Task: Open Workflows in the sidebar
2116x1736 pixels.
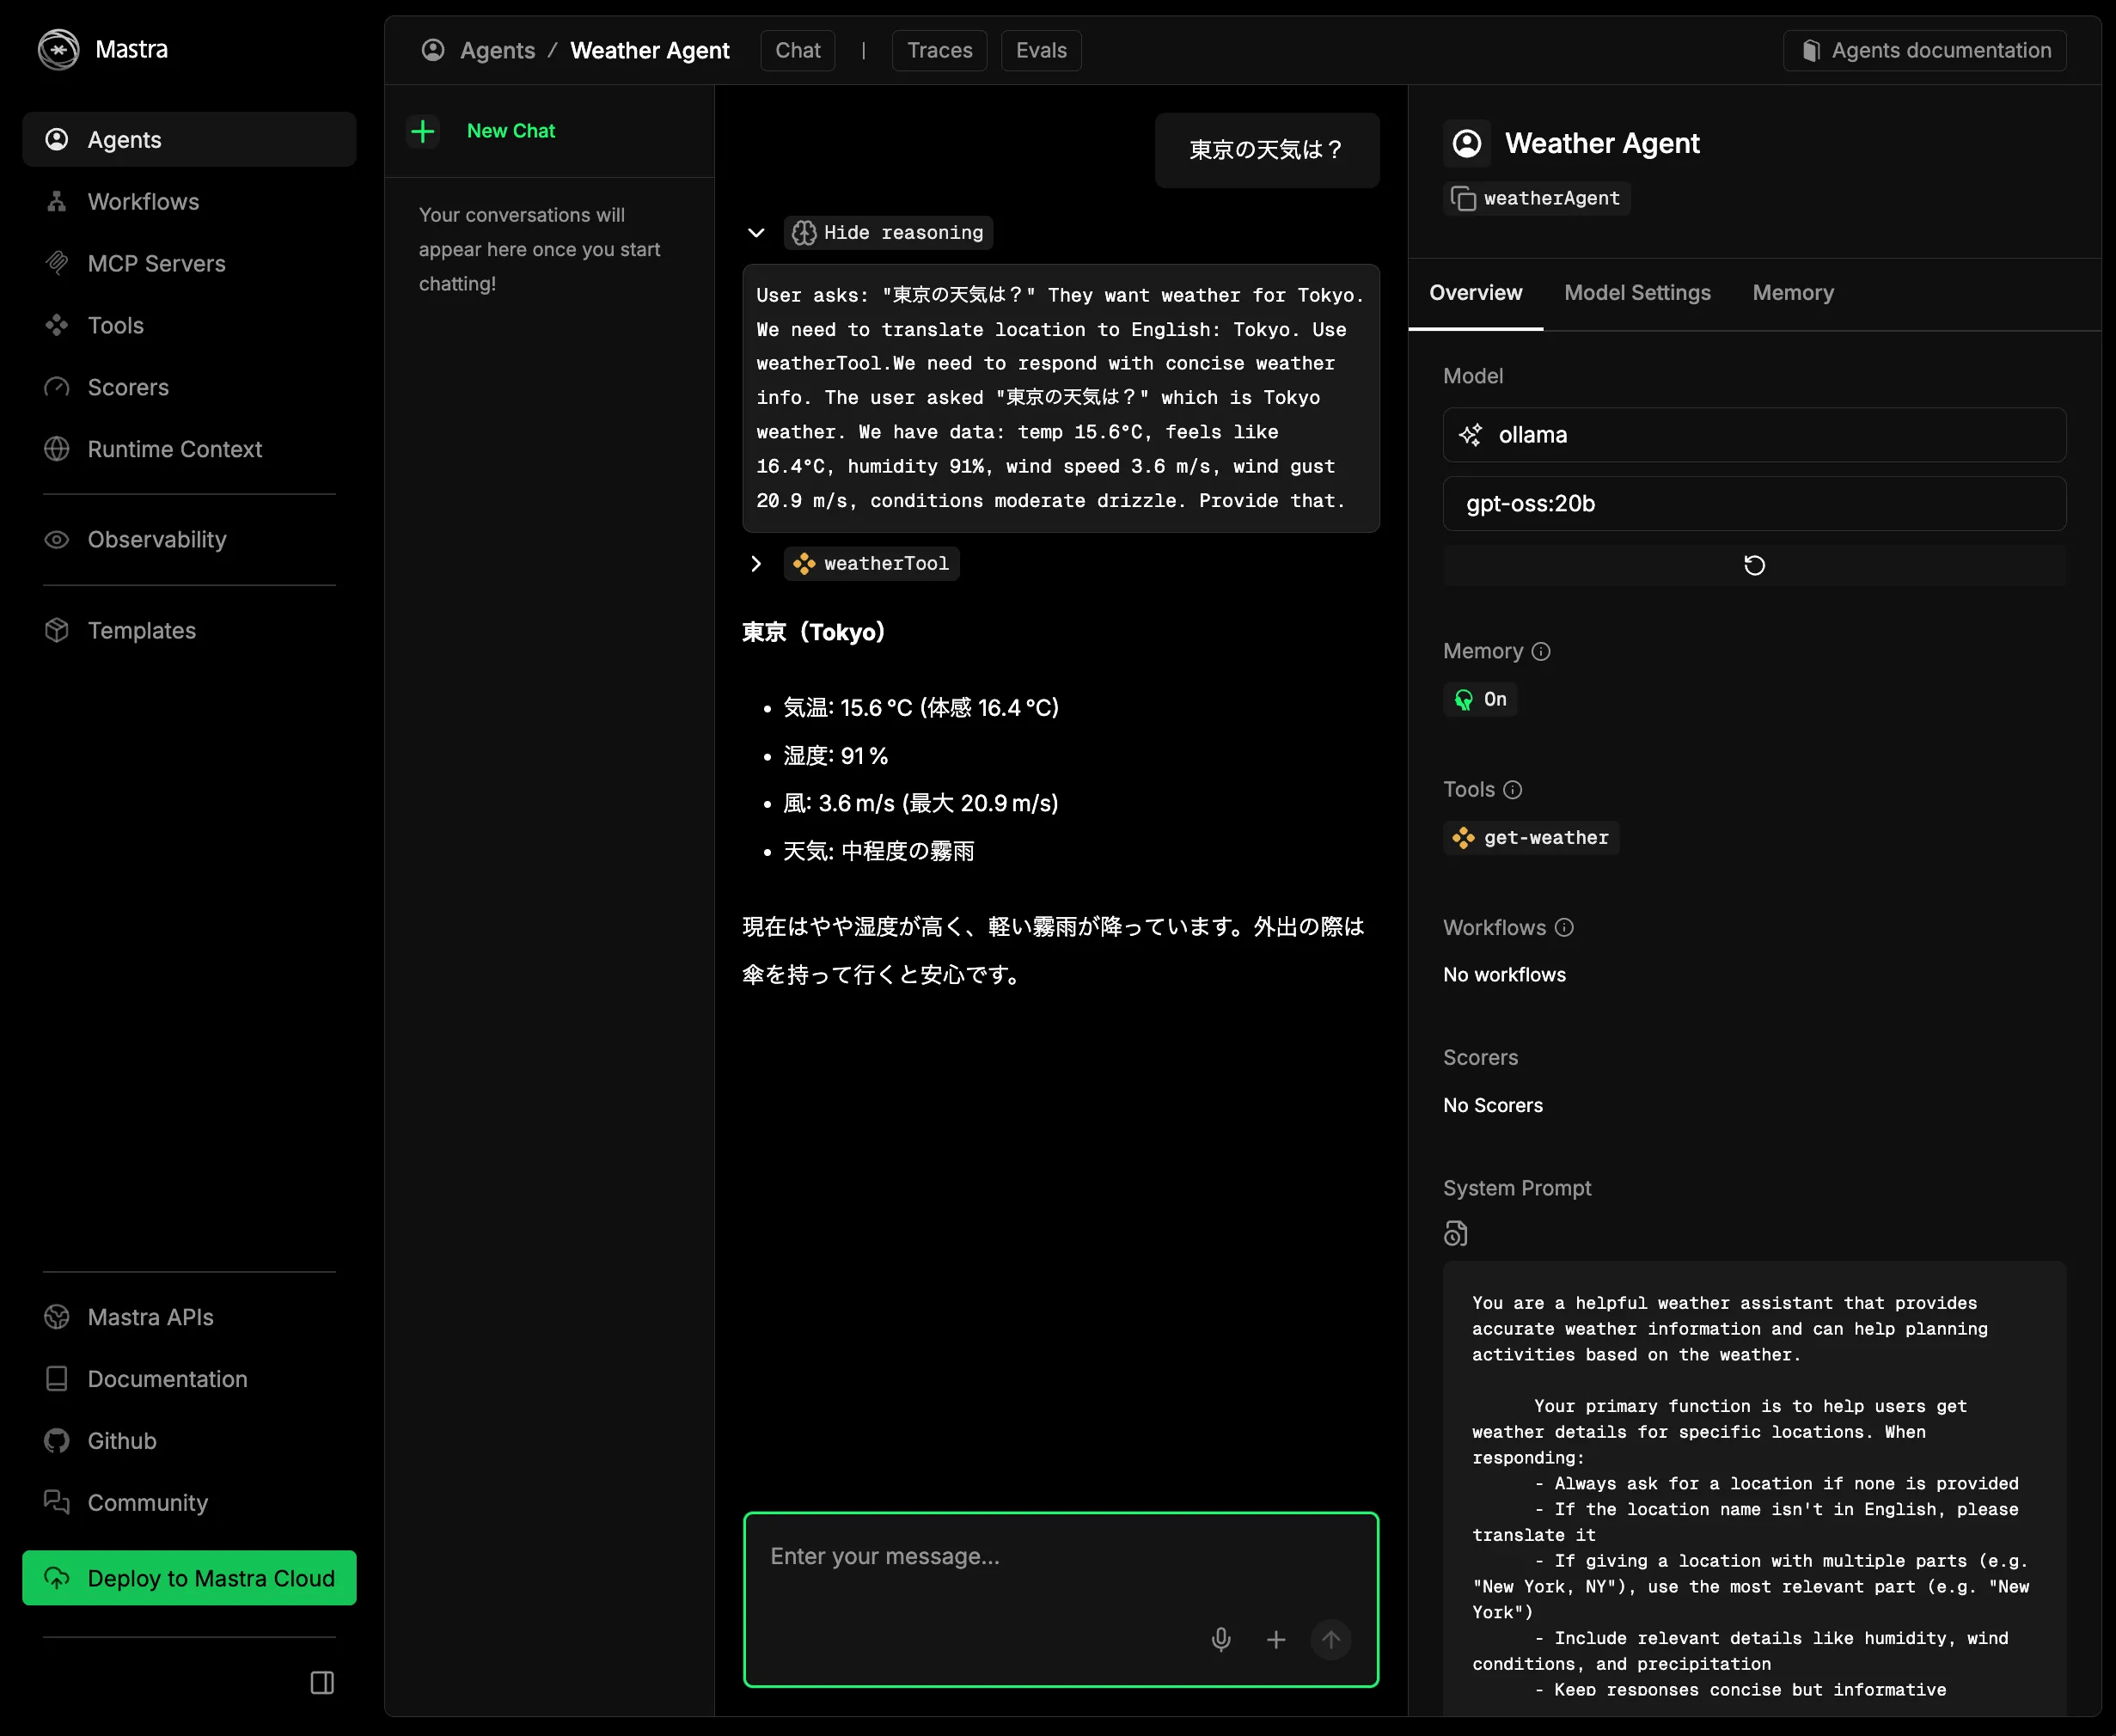Action: pyautogui.click(x=143, y=202)
